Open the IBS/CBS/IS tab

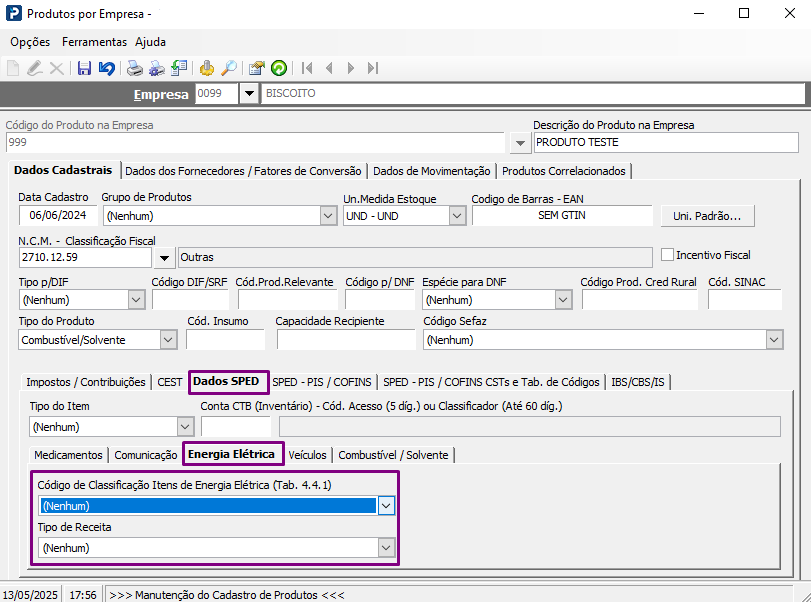click(x=638, y=382)
